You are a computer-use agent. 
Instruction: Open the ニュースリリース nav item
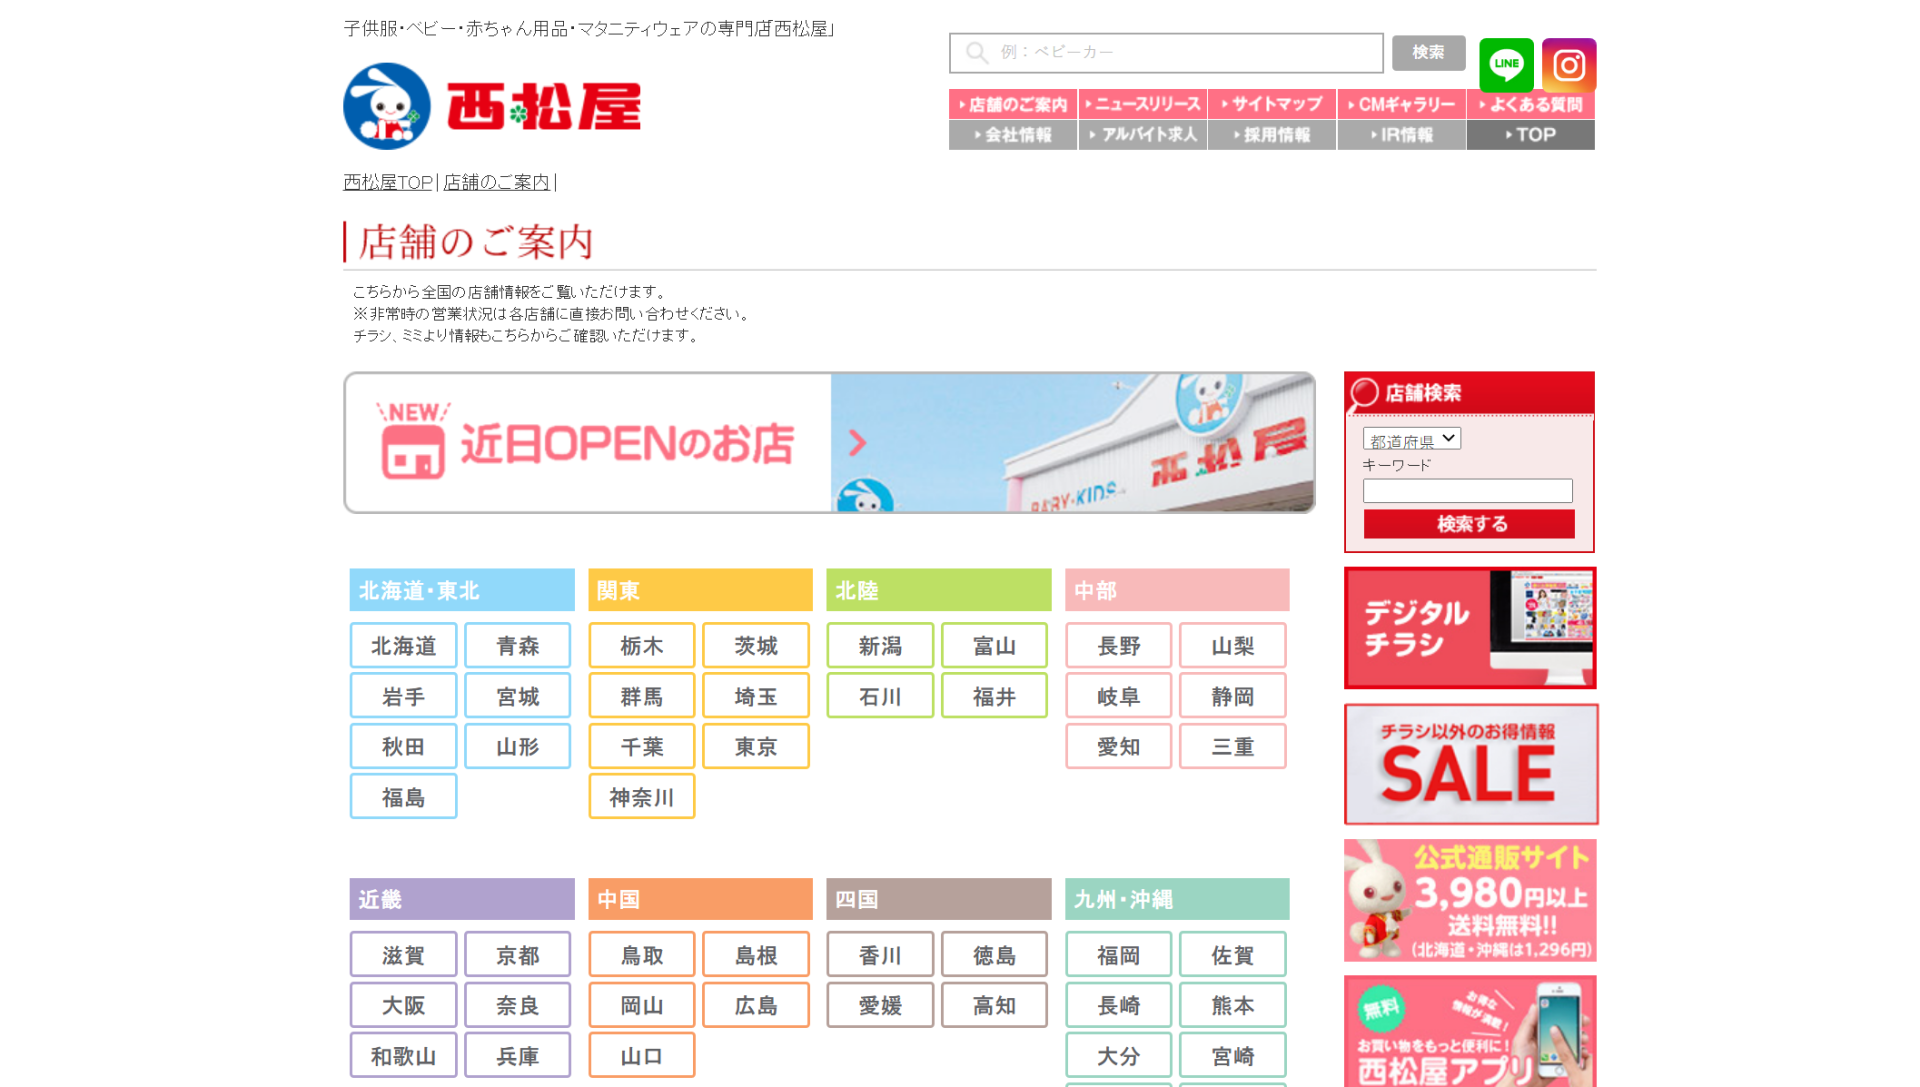[x=1143, y=104]
